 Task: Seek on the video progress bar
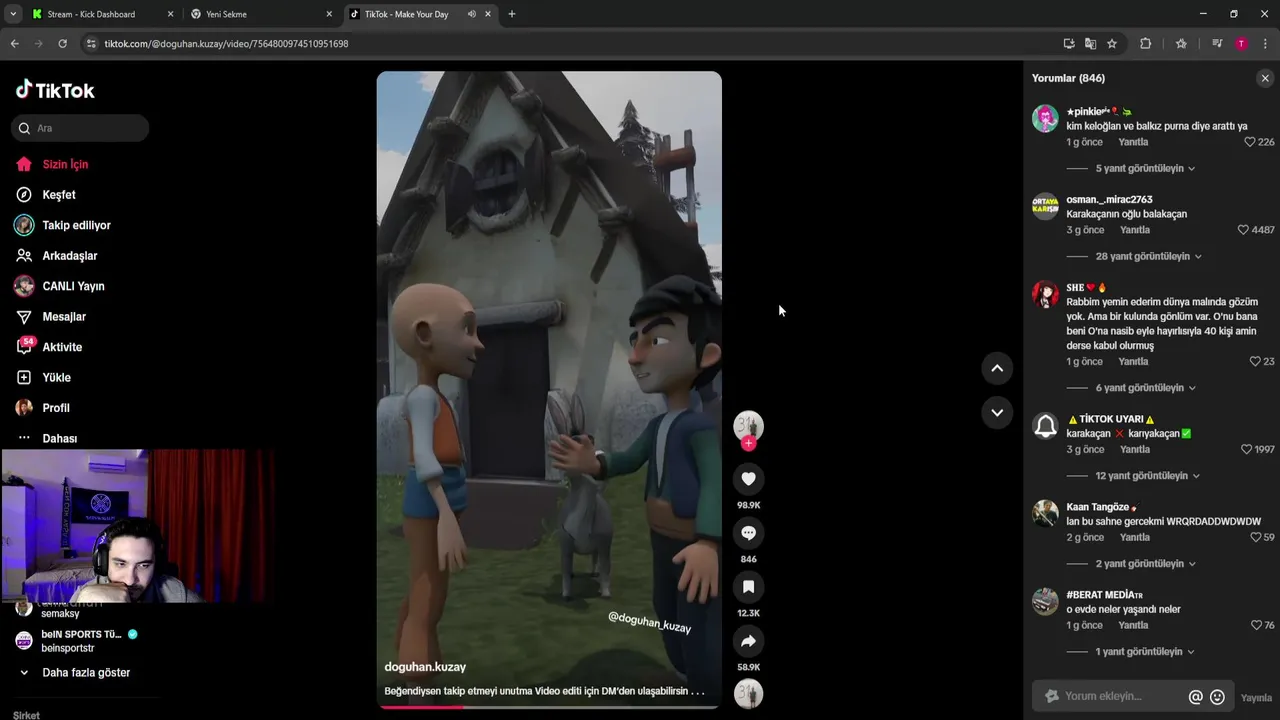tap(549, 707)
